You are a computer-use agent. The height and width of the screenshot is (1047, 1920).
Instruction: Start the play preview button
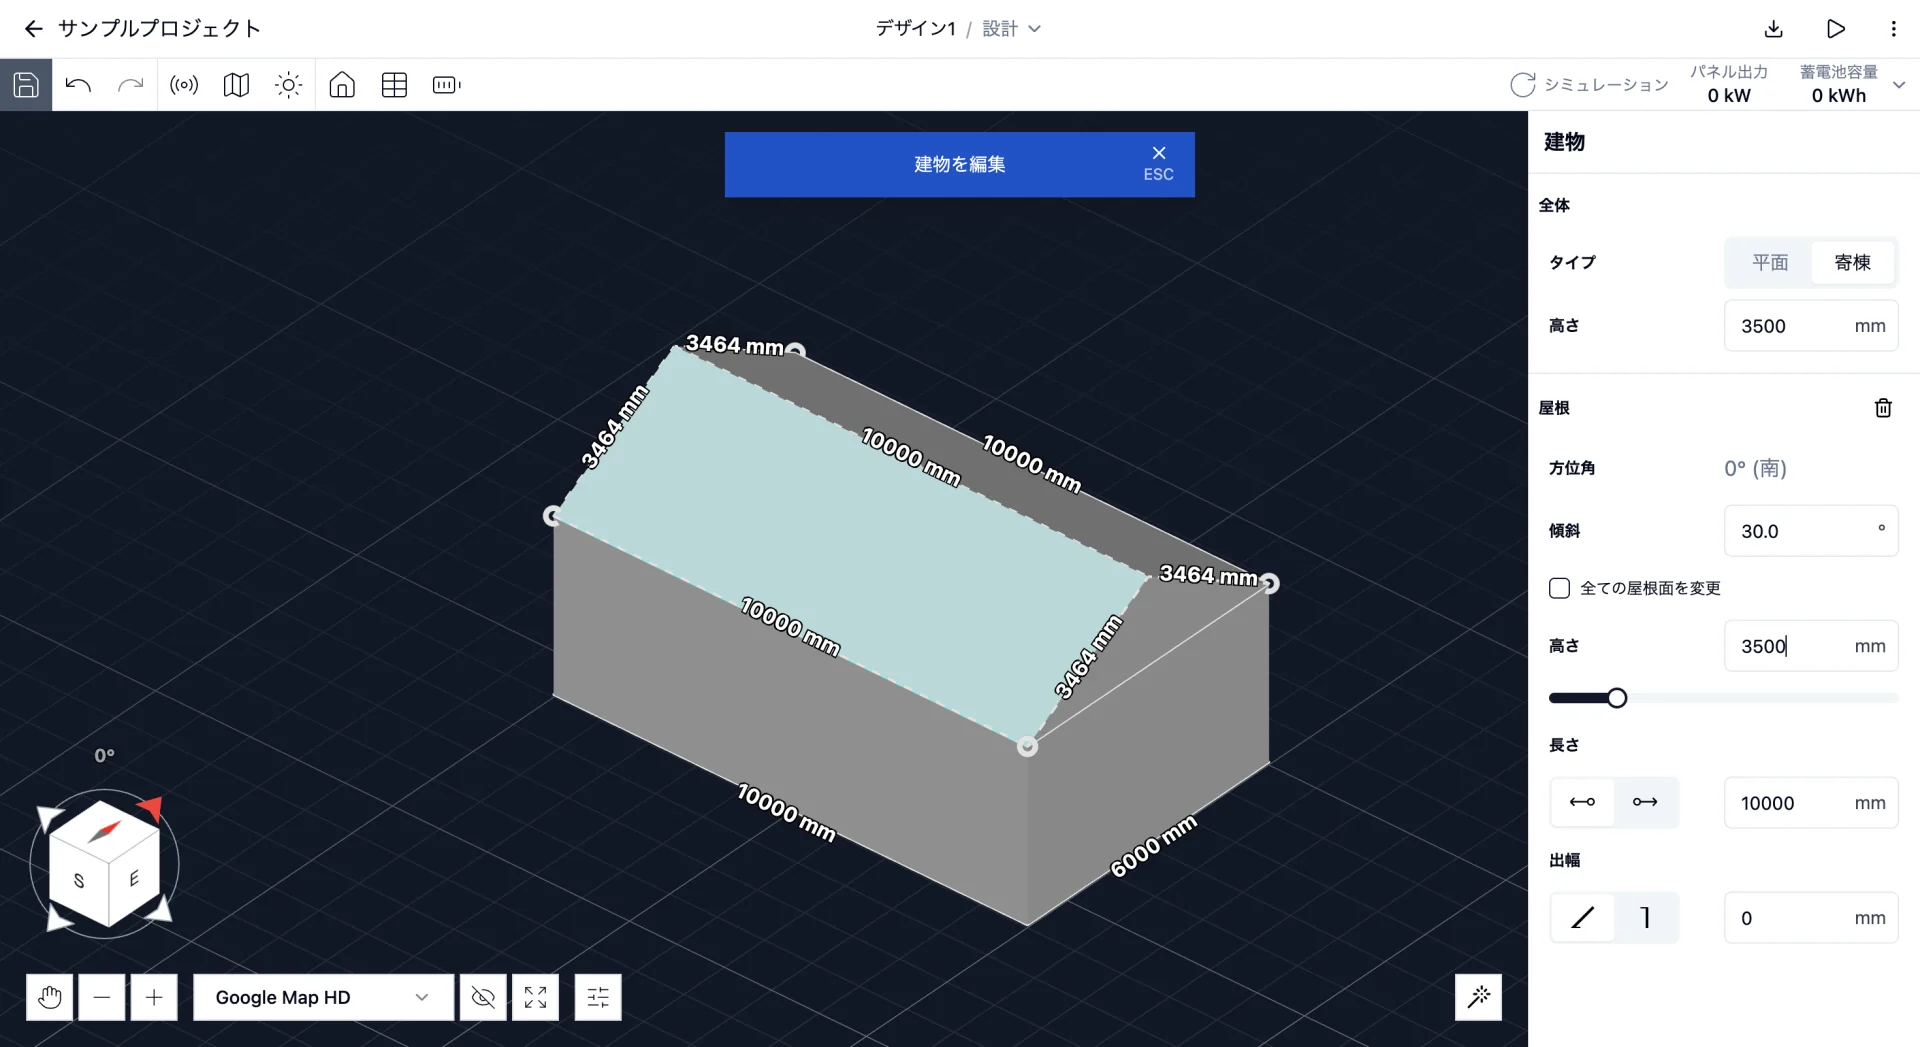pos(1836,29)
